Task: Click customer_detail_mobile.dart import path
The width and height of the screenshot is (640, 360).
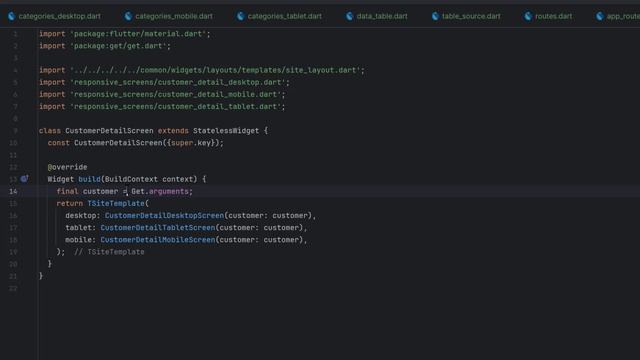Action: coord(176,94)
